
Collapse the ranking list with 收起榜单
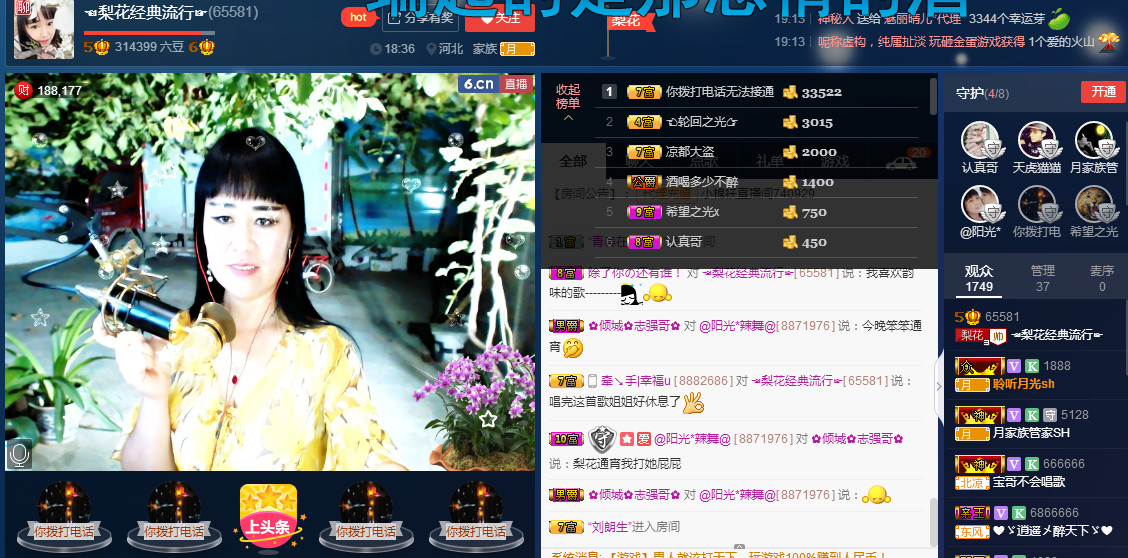coord(568,103)
